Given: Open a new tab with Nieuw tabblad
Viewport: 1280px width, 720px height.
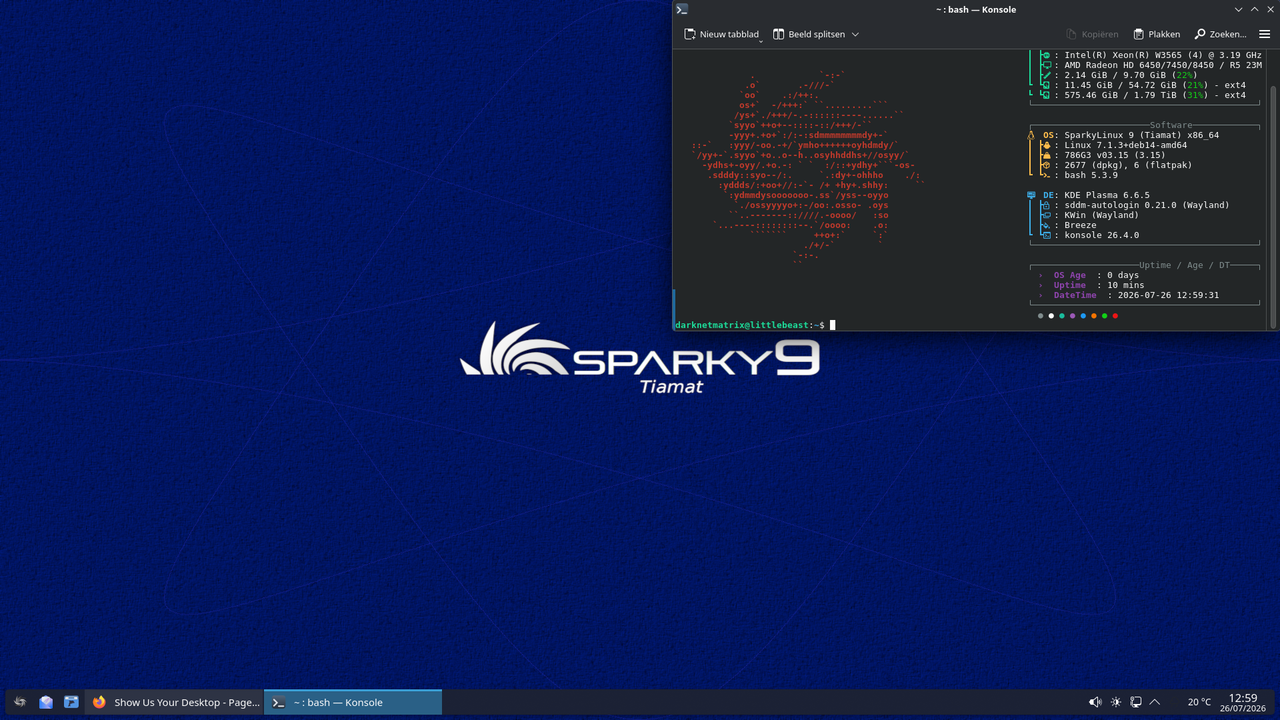Looking at the screenshot, I should click(x=720, y=34).
